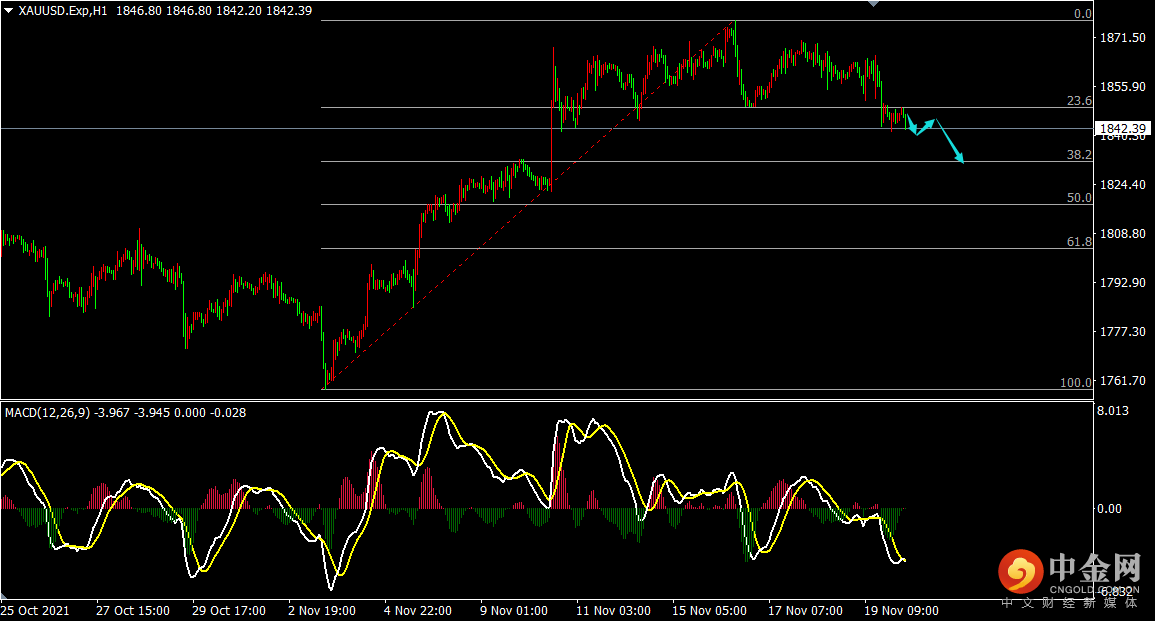Open the triangle menu beside XAUUSD.Exp,H1
Viewport: 1155px width, 621px height.
coord(9,10)
